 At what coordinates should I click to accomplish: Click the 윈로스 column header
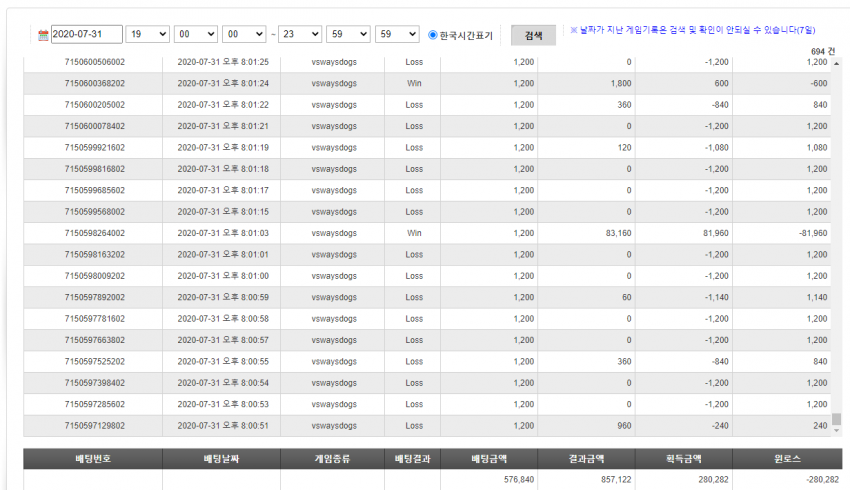pyautogui.click(x=787, y=459)
